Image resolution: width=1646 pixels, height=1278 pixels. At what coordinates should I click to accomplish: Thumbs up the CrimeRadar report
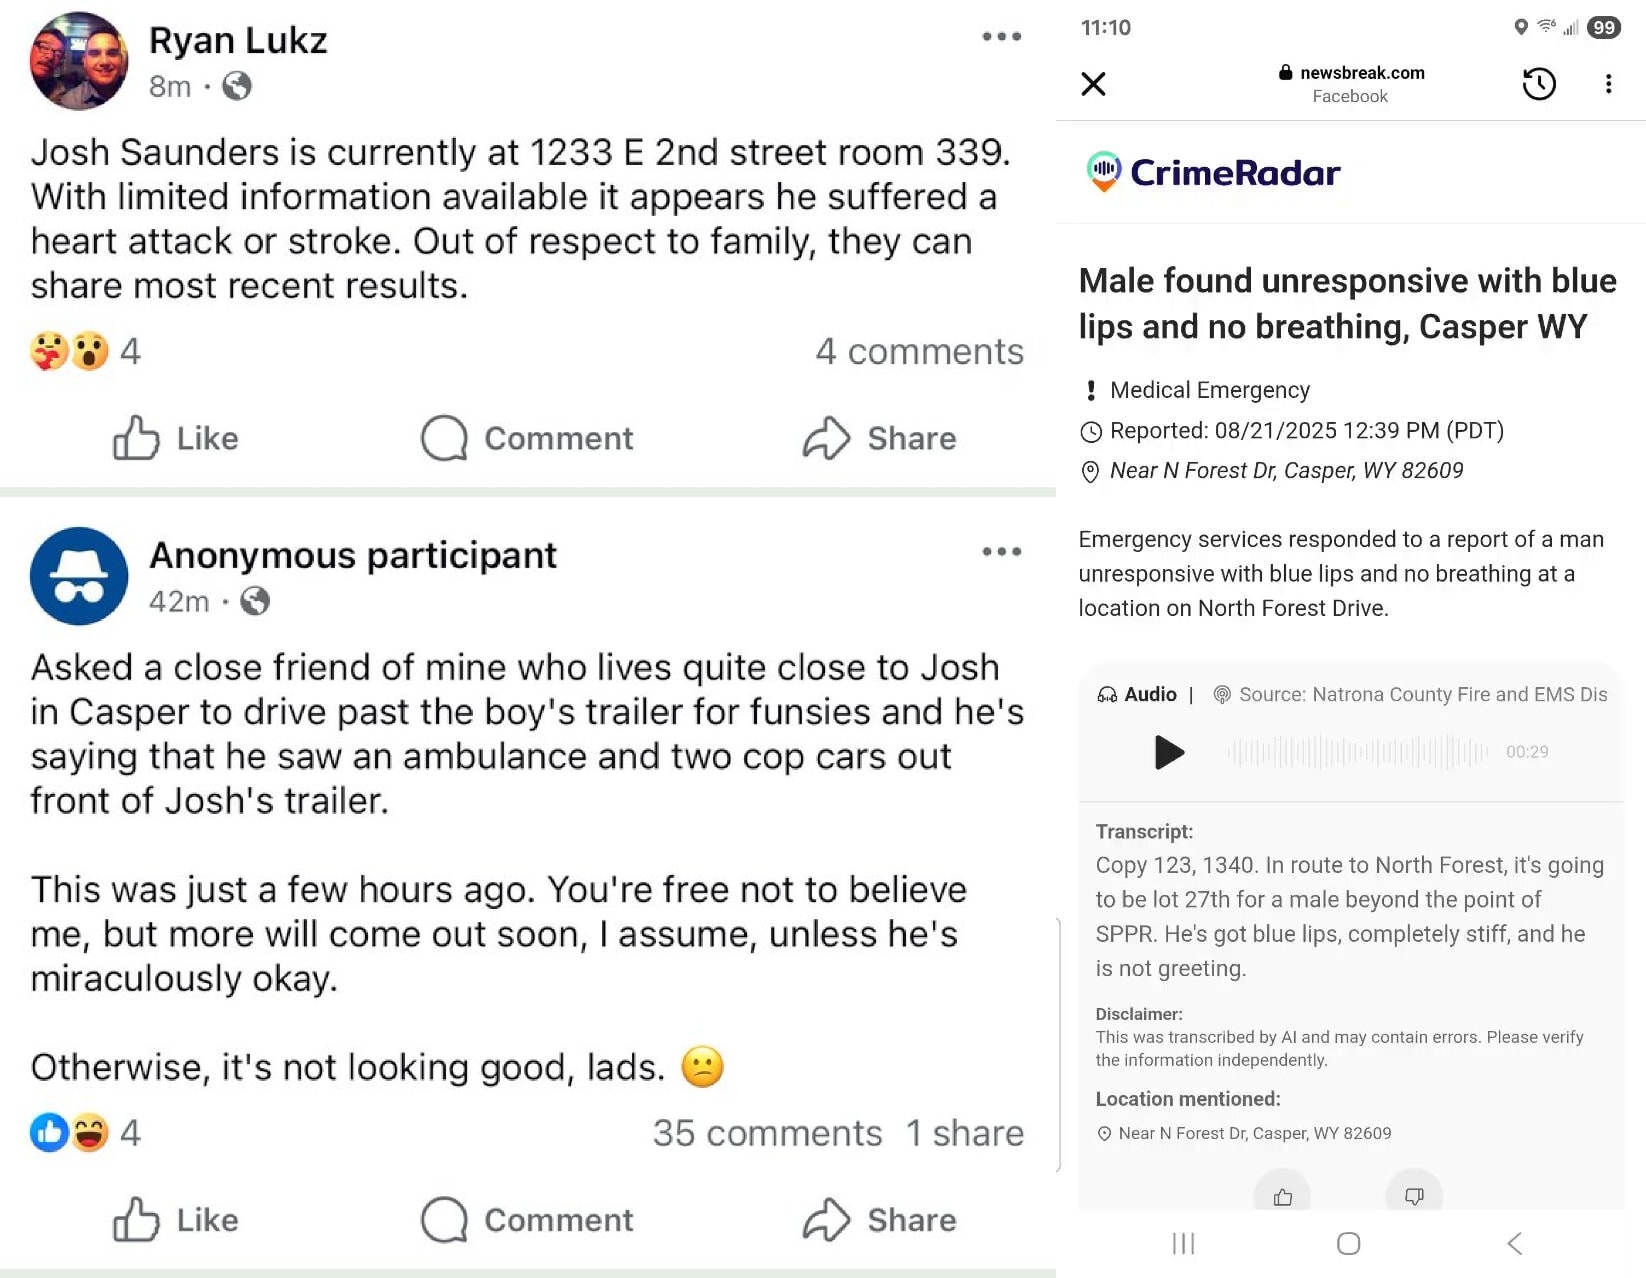click(x=1282, y=1195)
